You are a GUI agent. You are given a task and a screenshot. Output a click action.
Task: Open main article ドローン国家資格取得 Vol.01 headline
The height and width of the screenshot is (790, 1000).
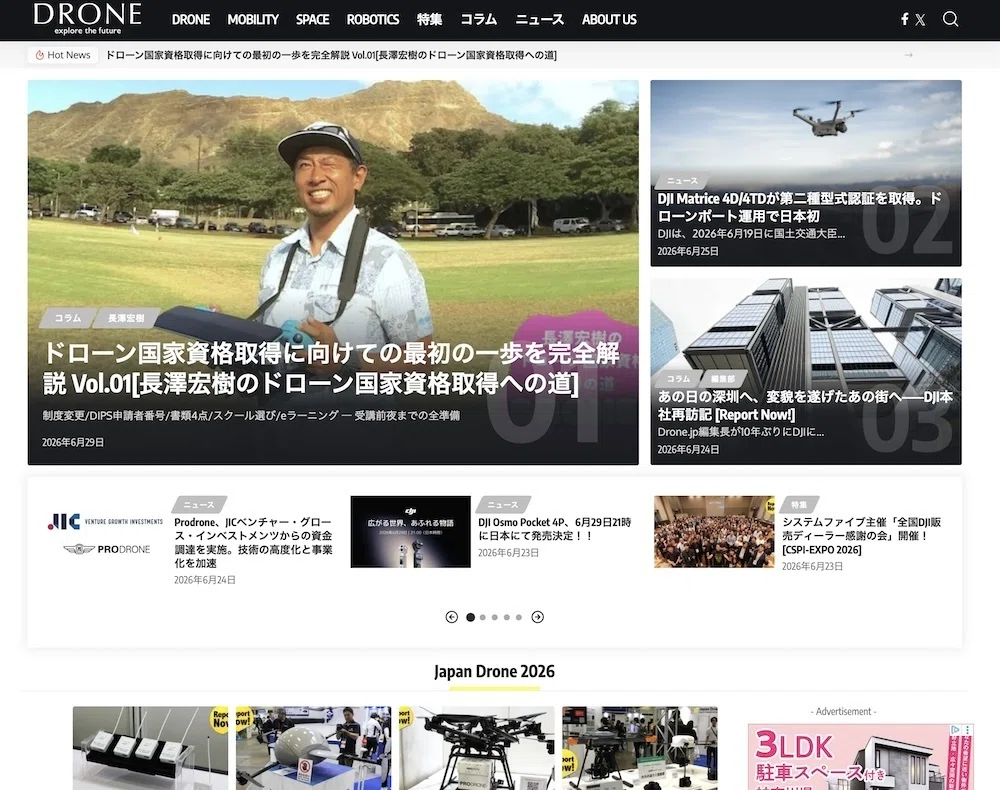(x=331, y=368)
